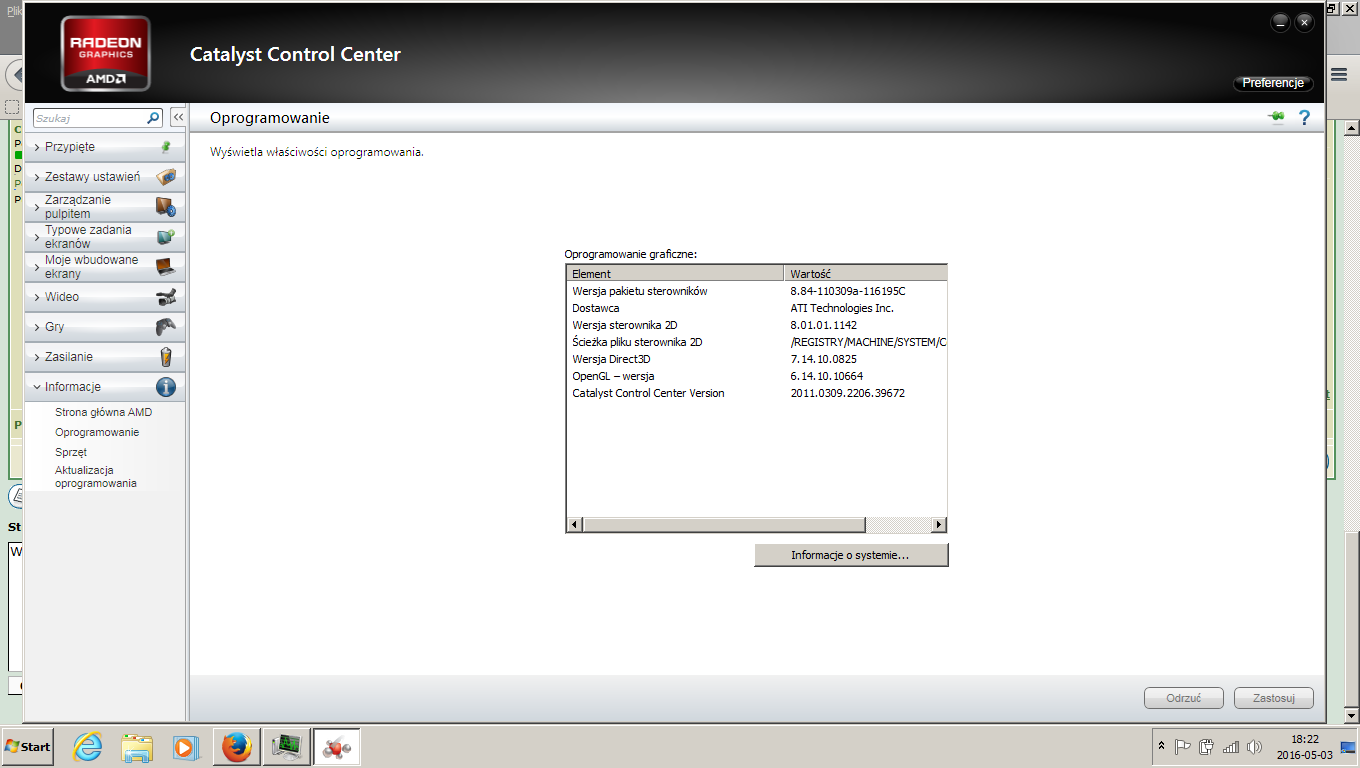Collapse the sidebar with the double-arrow button

pos(178,118)
